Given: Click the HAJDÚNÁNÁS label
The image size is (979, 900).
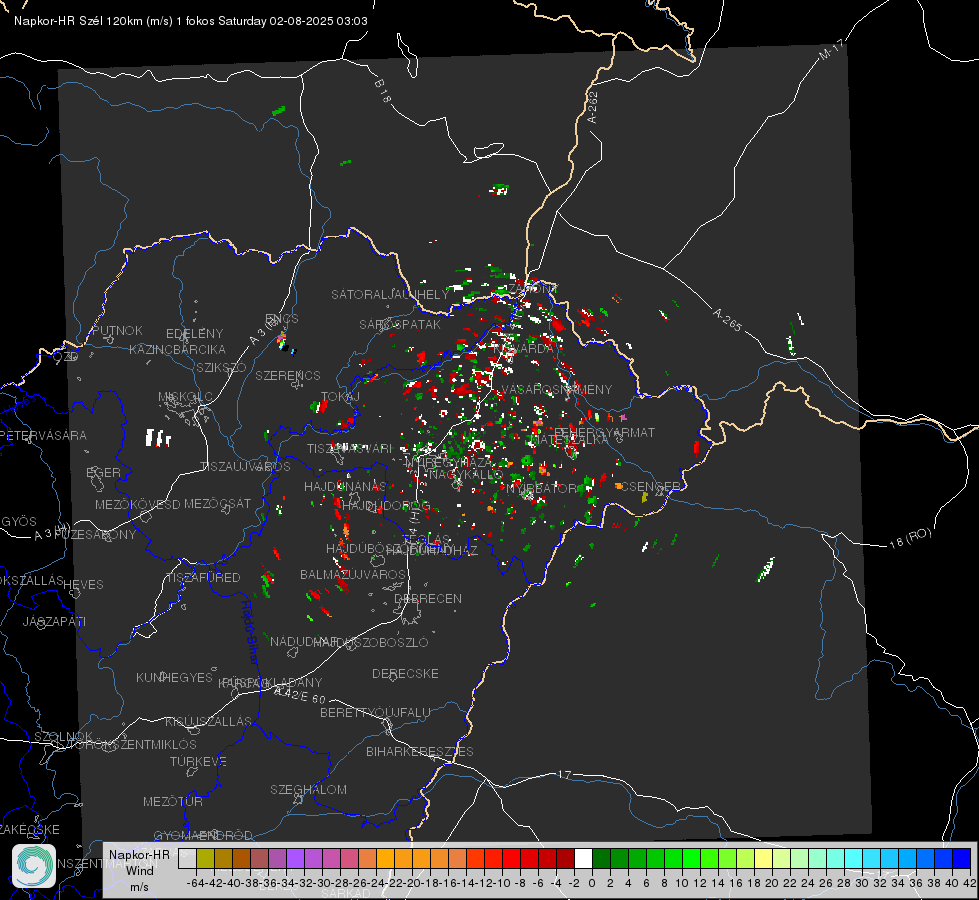Looking at the screenshot, I should (345, 486).
